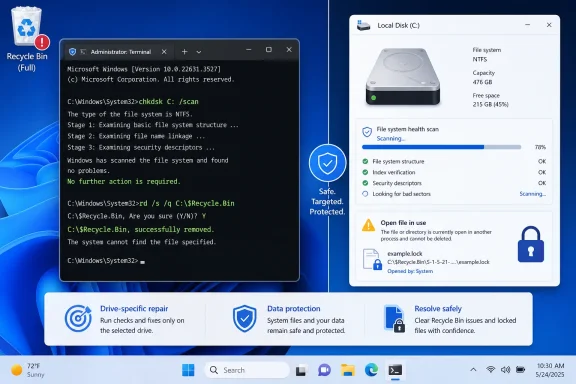Screen dimensions: 576x384
Task: Open the Wi-Fi network tray icon
Action: tap(490, 370)
